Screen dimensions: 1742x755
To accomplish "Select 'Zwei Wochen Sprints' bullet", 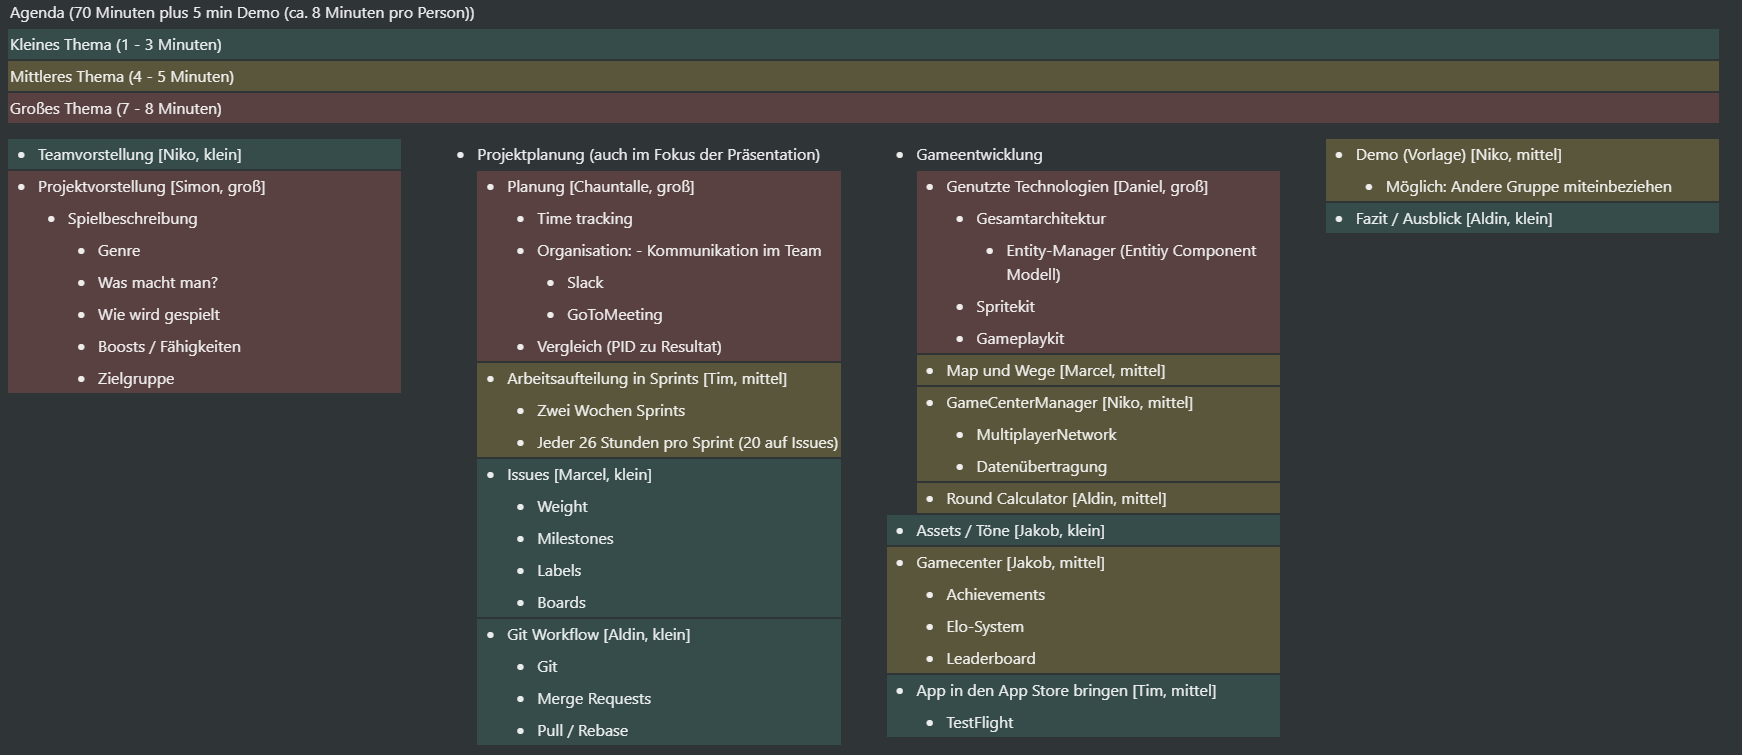I will tap(611, 411).
